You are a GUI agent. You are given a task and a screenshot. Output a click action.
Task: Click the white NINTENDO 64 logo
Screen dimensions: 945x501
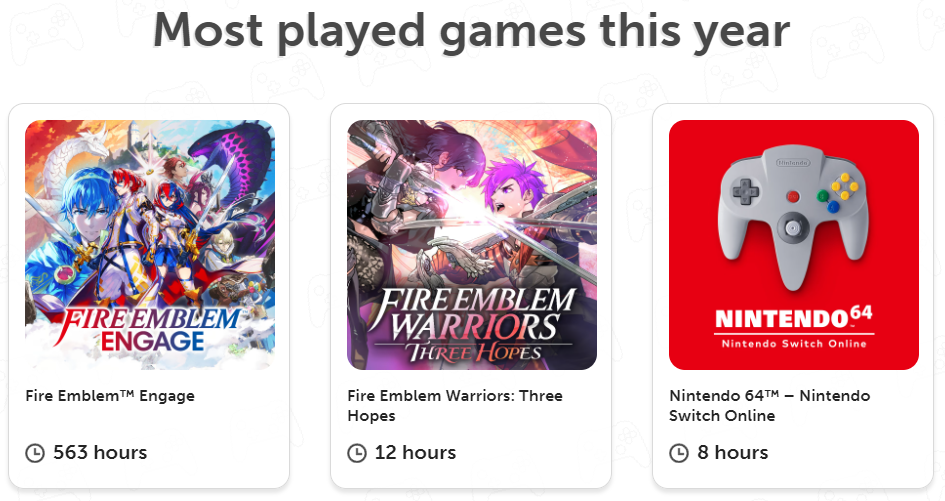794,319
